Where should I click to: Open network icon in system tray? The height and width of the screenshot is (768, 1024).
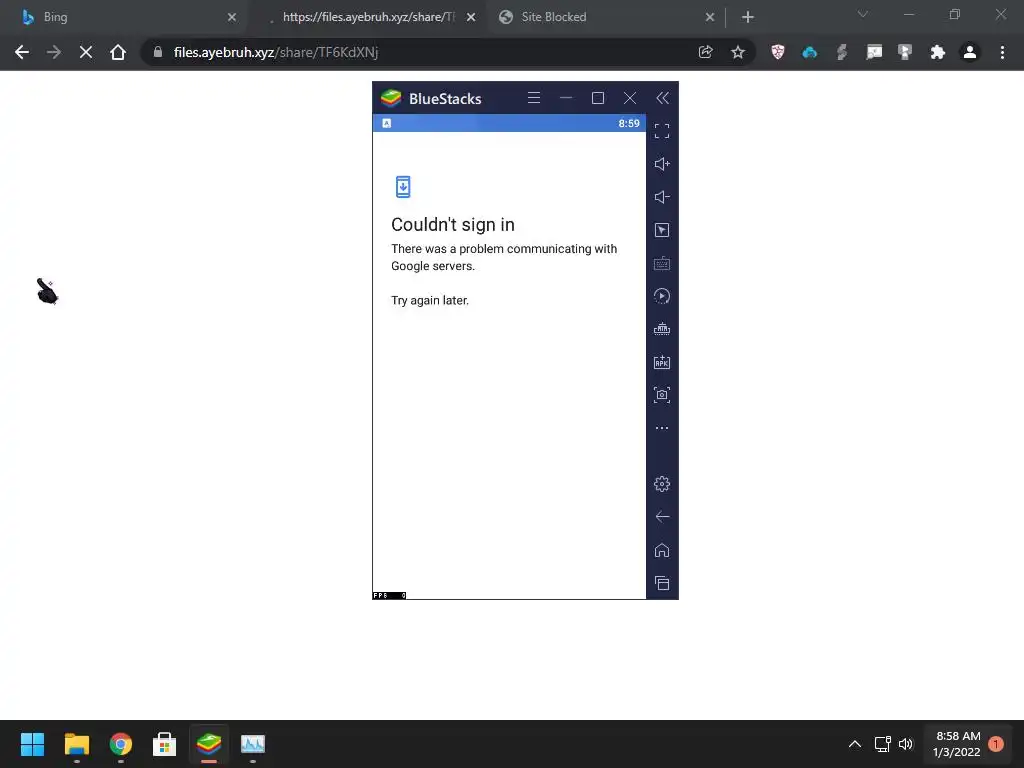coord(882,744)
